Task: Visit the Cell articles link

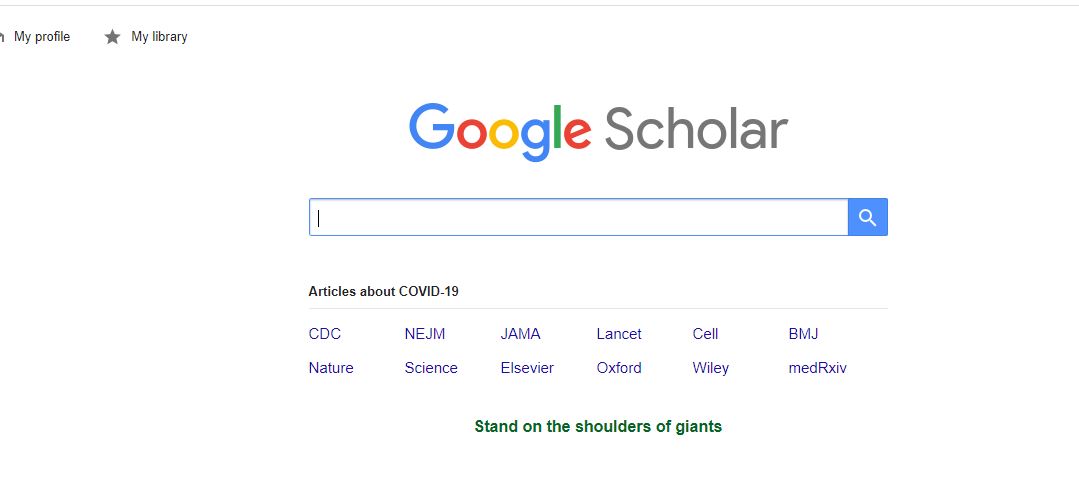Action: (705, 334)
